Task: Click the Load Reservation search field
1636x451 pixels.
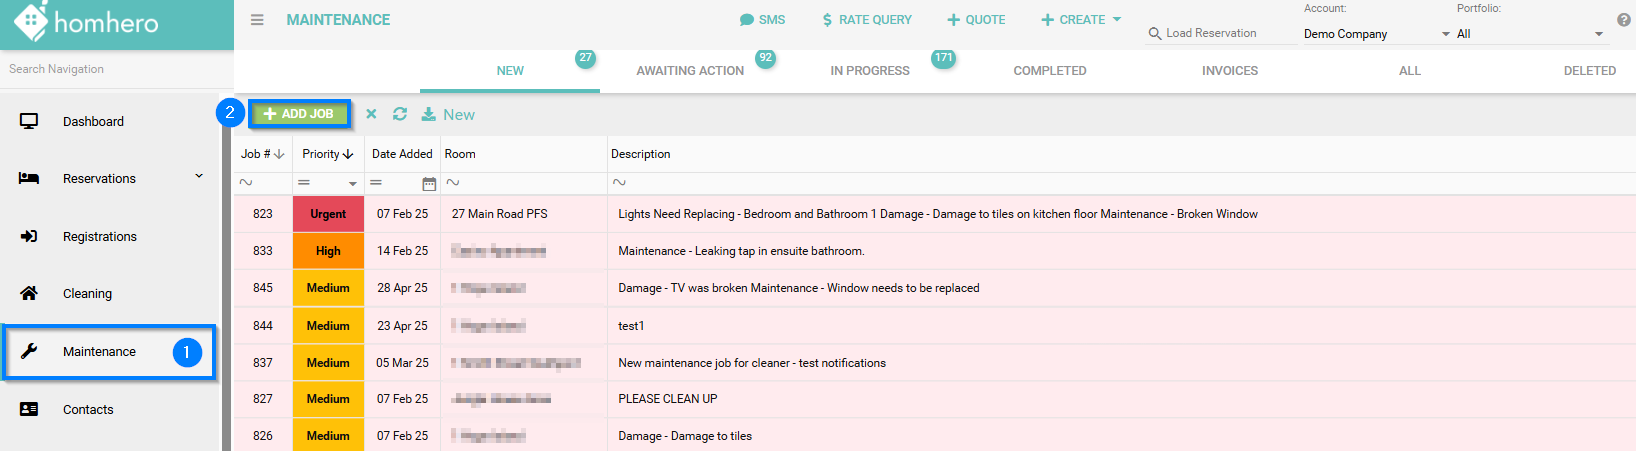Action: click(1220, 33)
